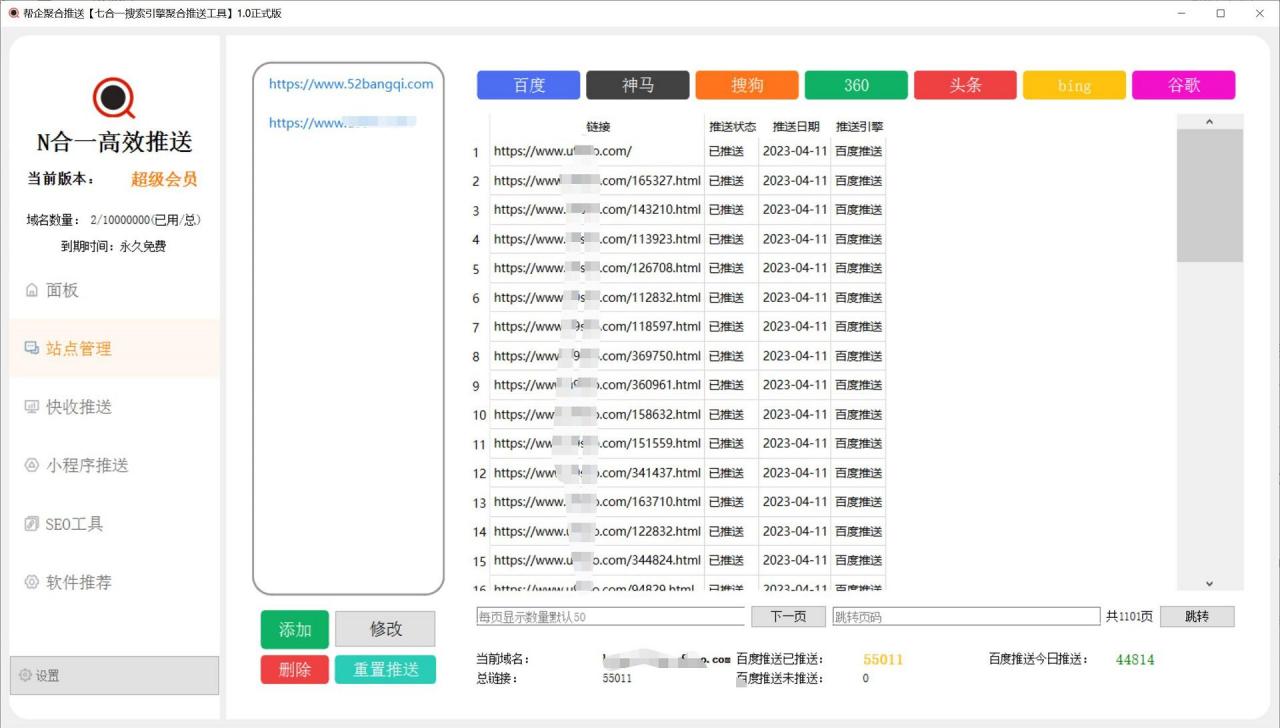Switch to the 神马 engine tab

[638, 85]
